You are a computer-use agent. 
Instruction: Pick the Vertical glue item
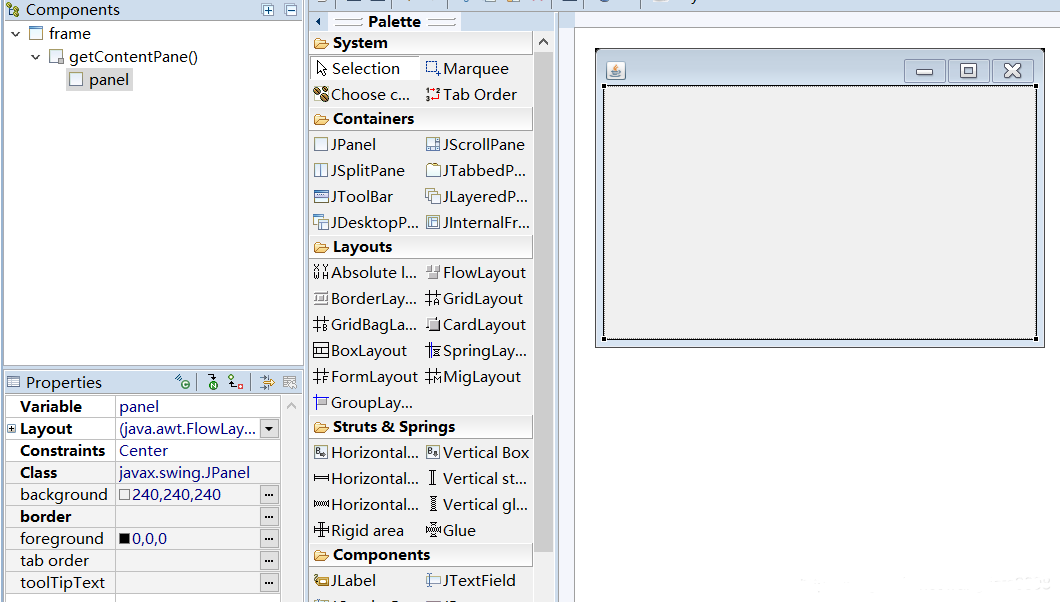coord(476,505)
